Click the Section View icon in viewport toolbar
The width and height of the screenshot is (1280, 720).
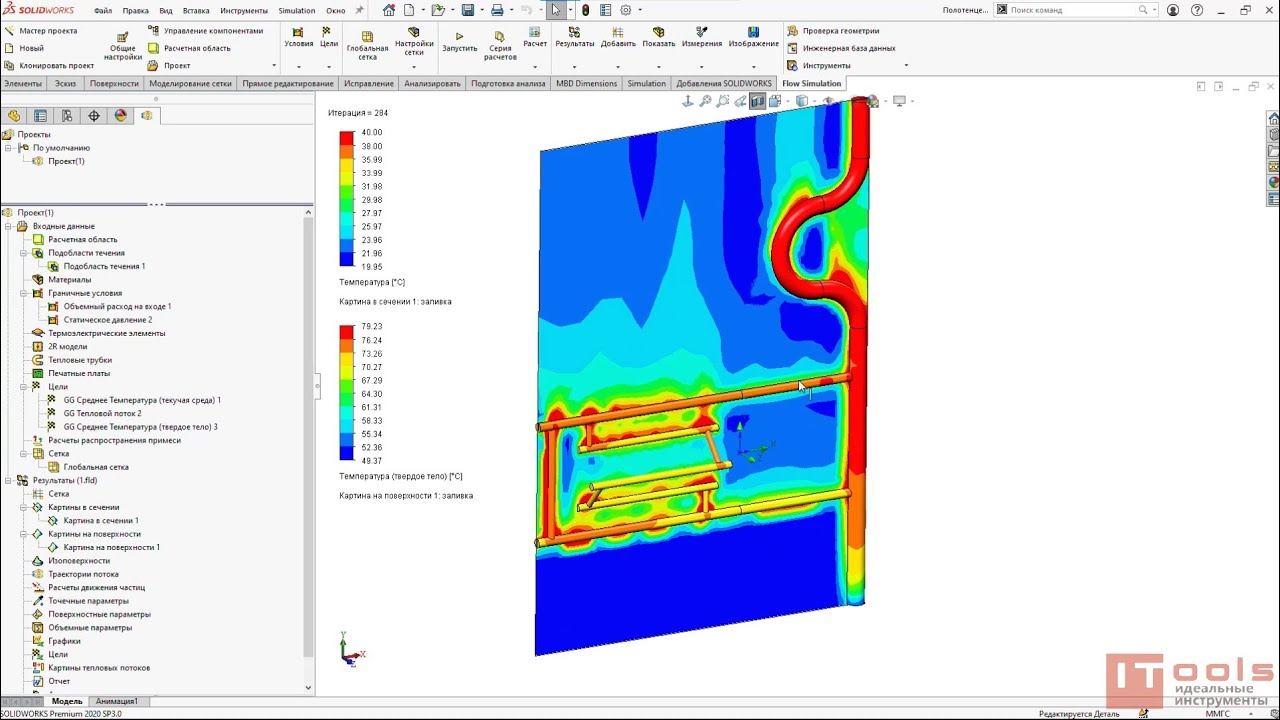(x=757, y=101)
